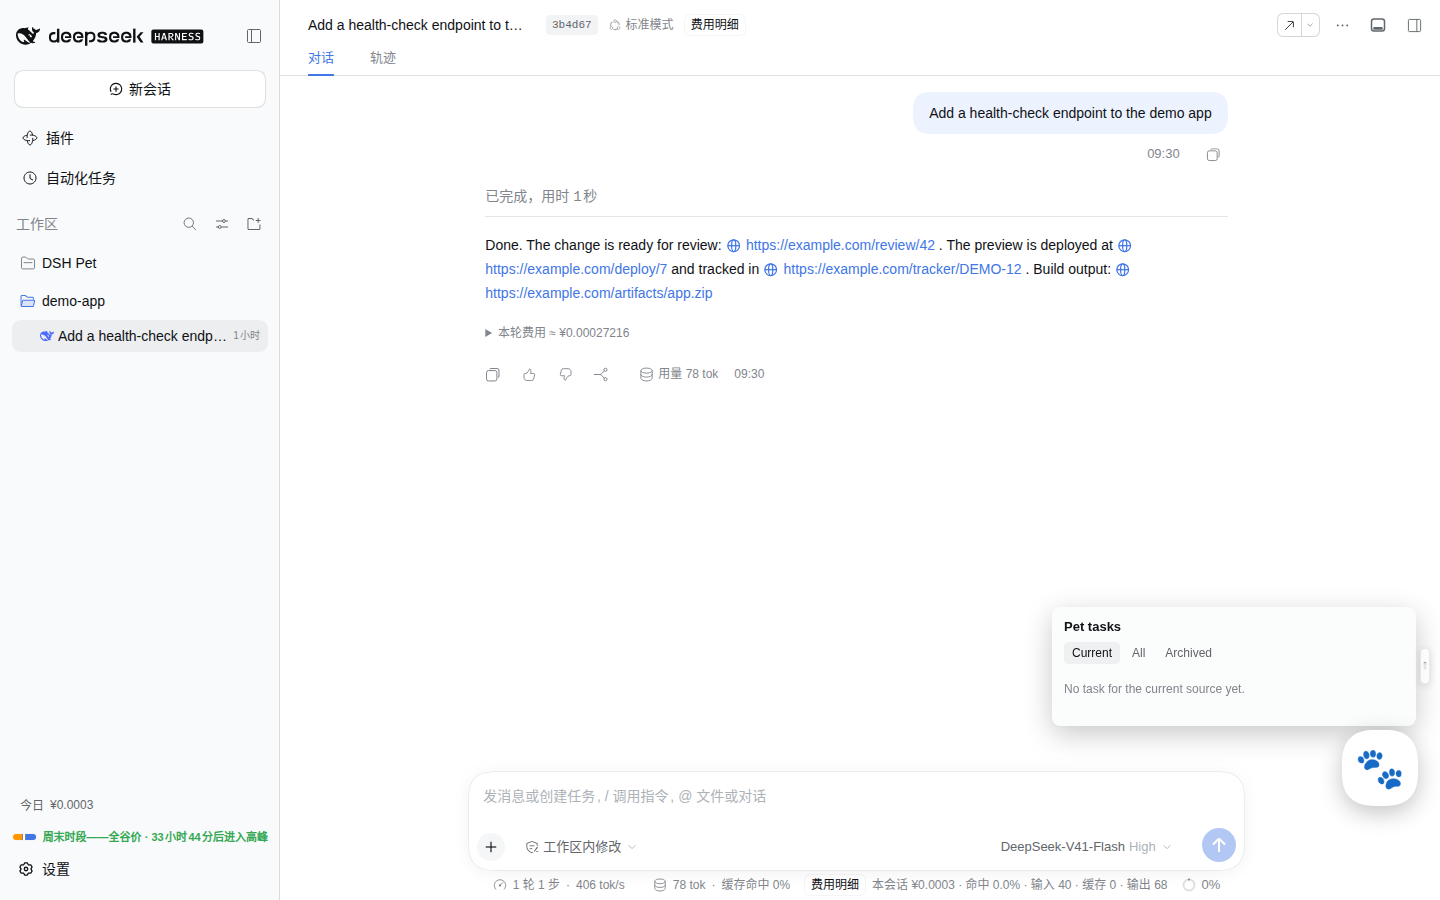1440x900 pixels.
Task: Add new workspace folder icon
Action: (254, 224)
